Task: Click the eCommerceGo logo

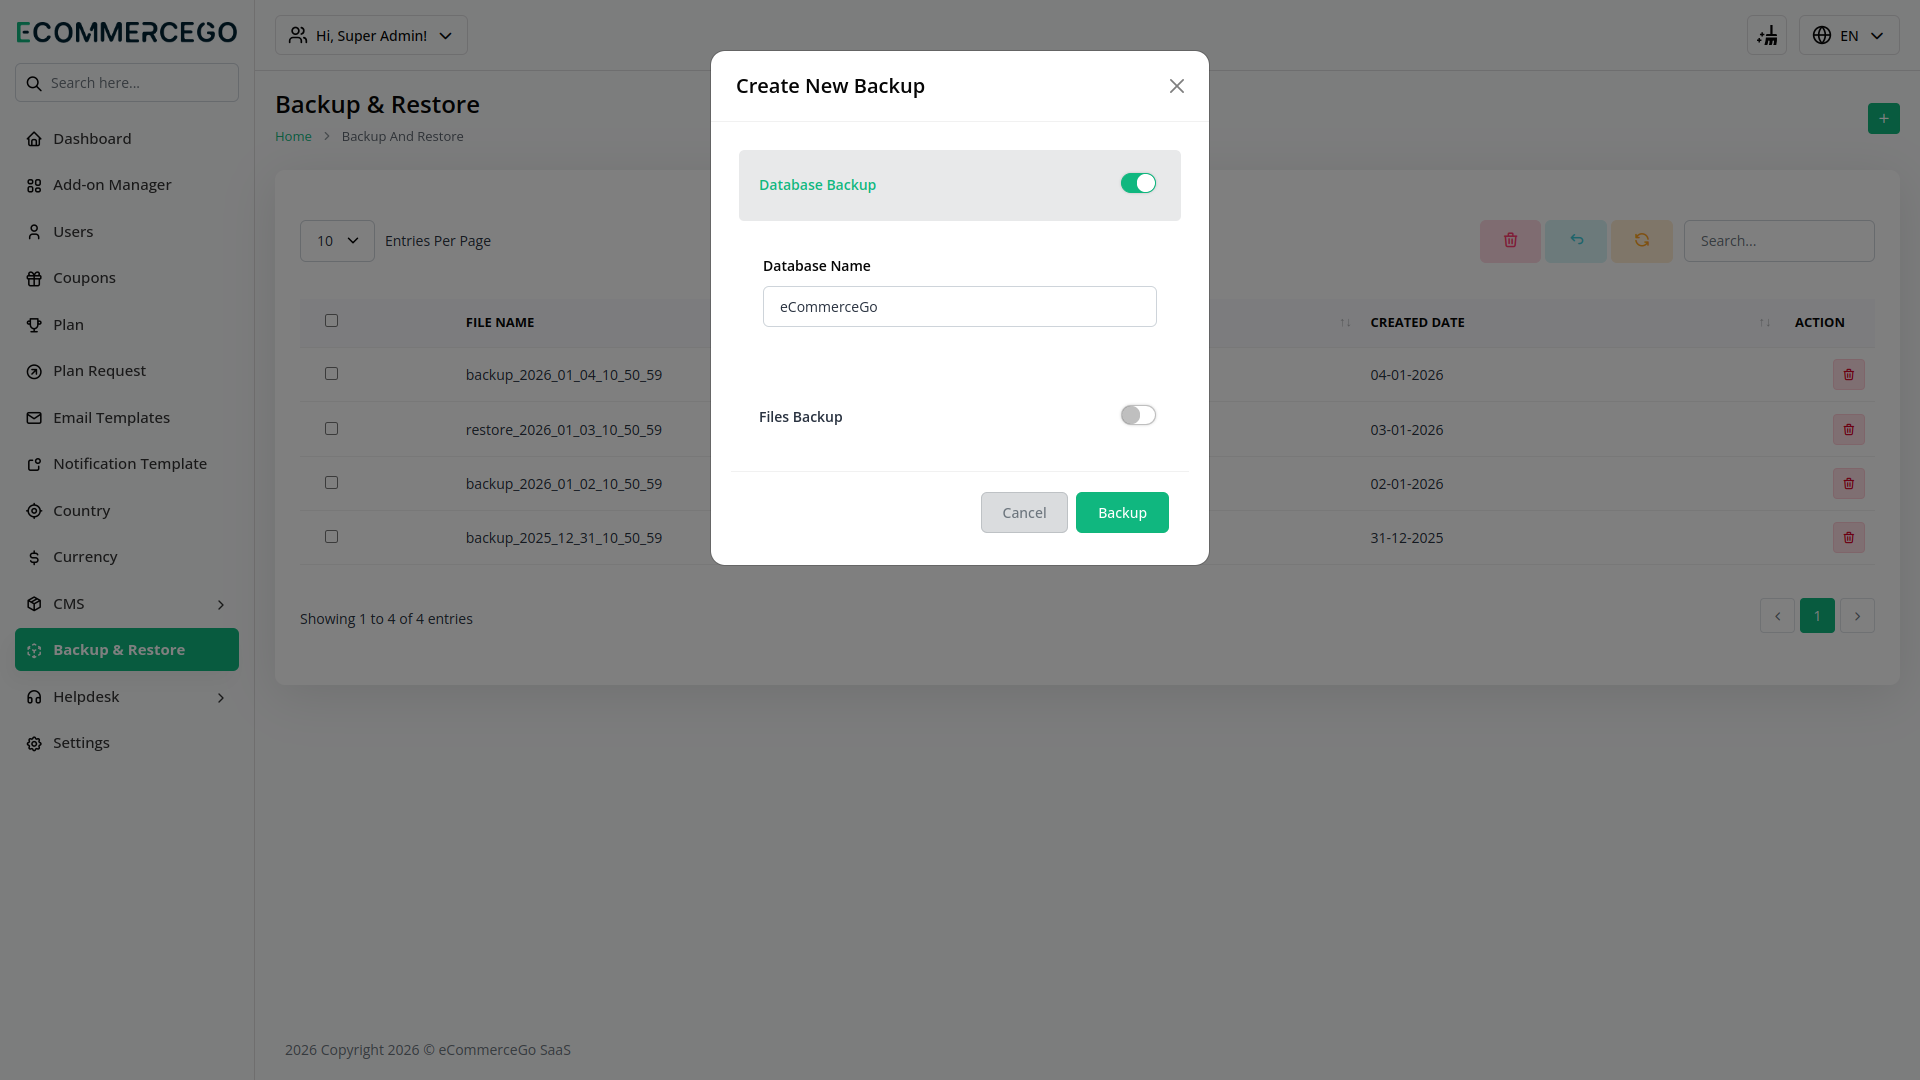Action: click(x=127, y=32)
